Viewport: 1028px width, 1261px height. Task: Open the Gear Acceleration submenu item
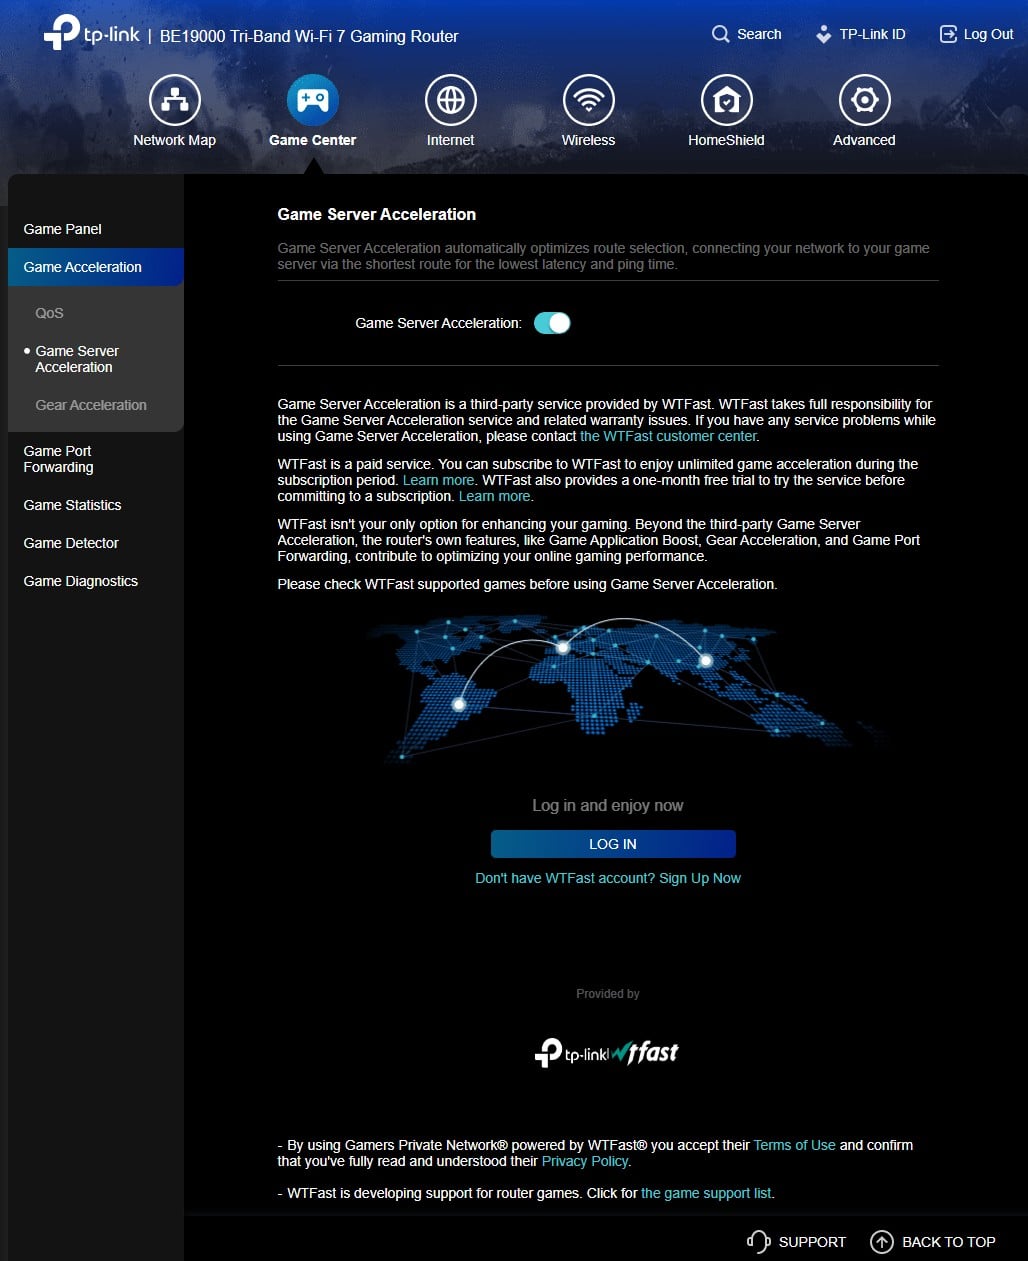click(x=91, y=405)
